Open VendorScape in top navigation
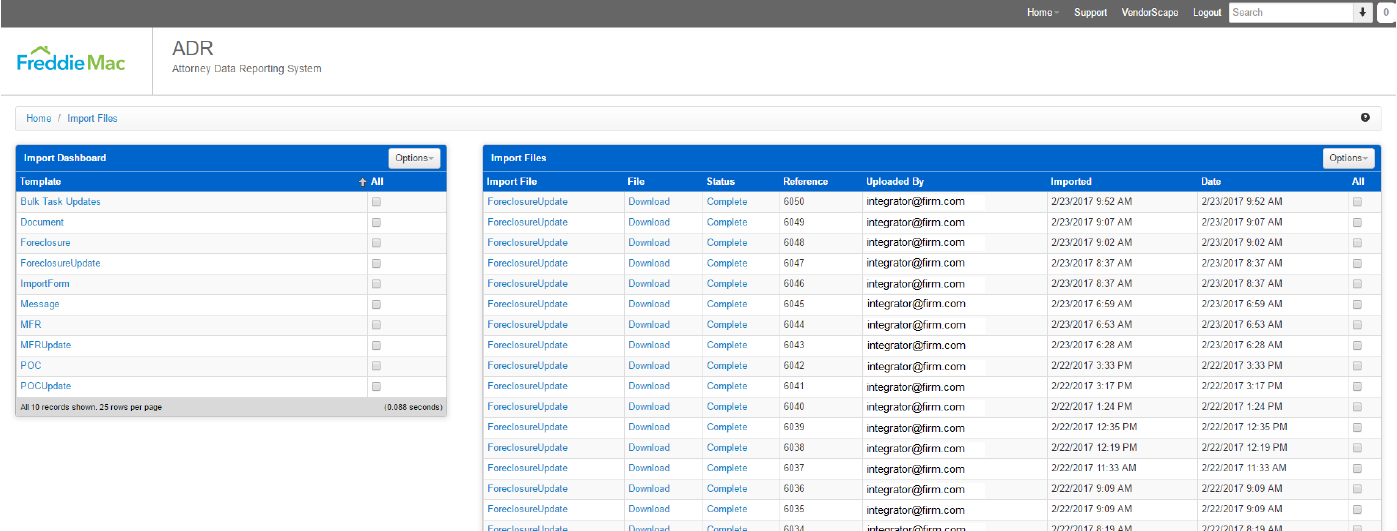This screenshot has height=531, width=1397. tap(1150, 12)
